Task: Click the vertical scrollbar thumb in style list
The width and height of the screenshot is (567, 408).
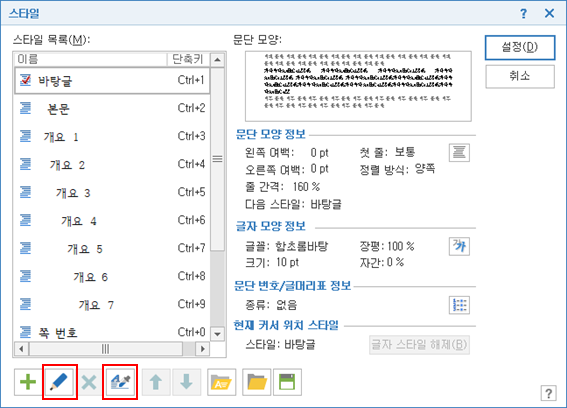Action: (x=217, y=159)
